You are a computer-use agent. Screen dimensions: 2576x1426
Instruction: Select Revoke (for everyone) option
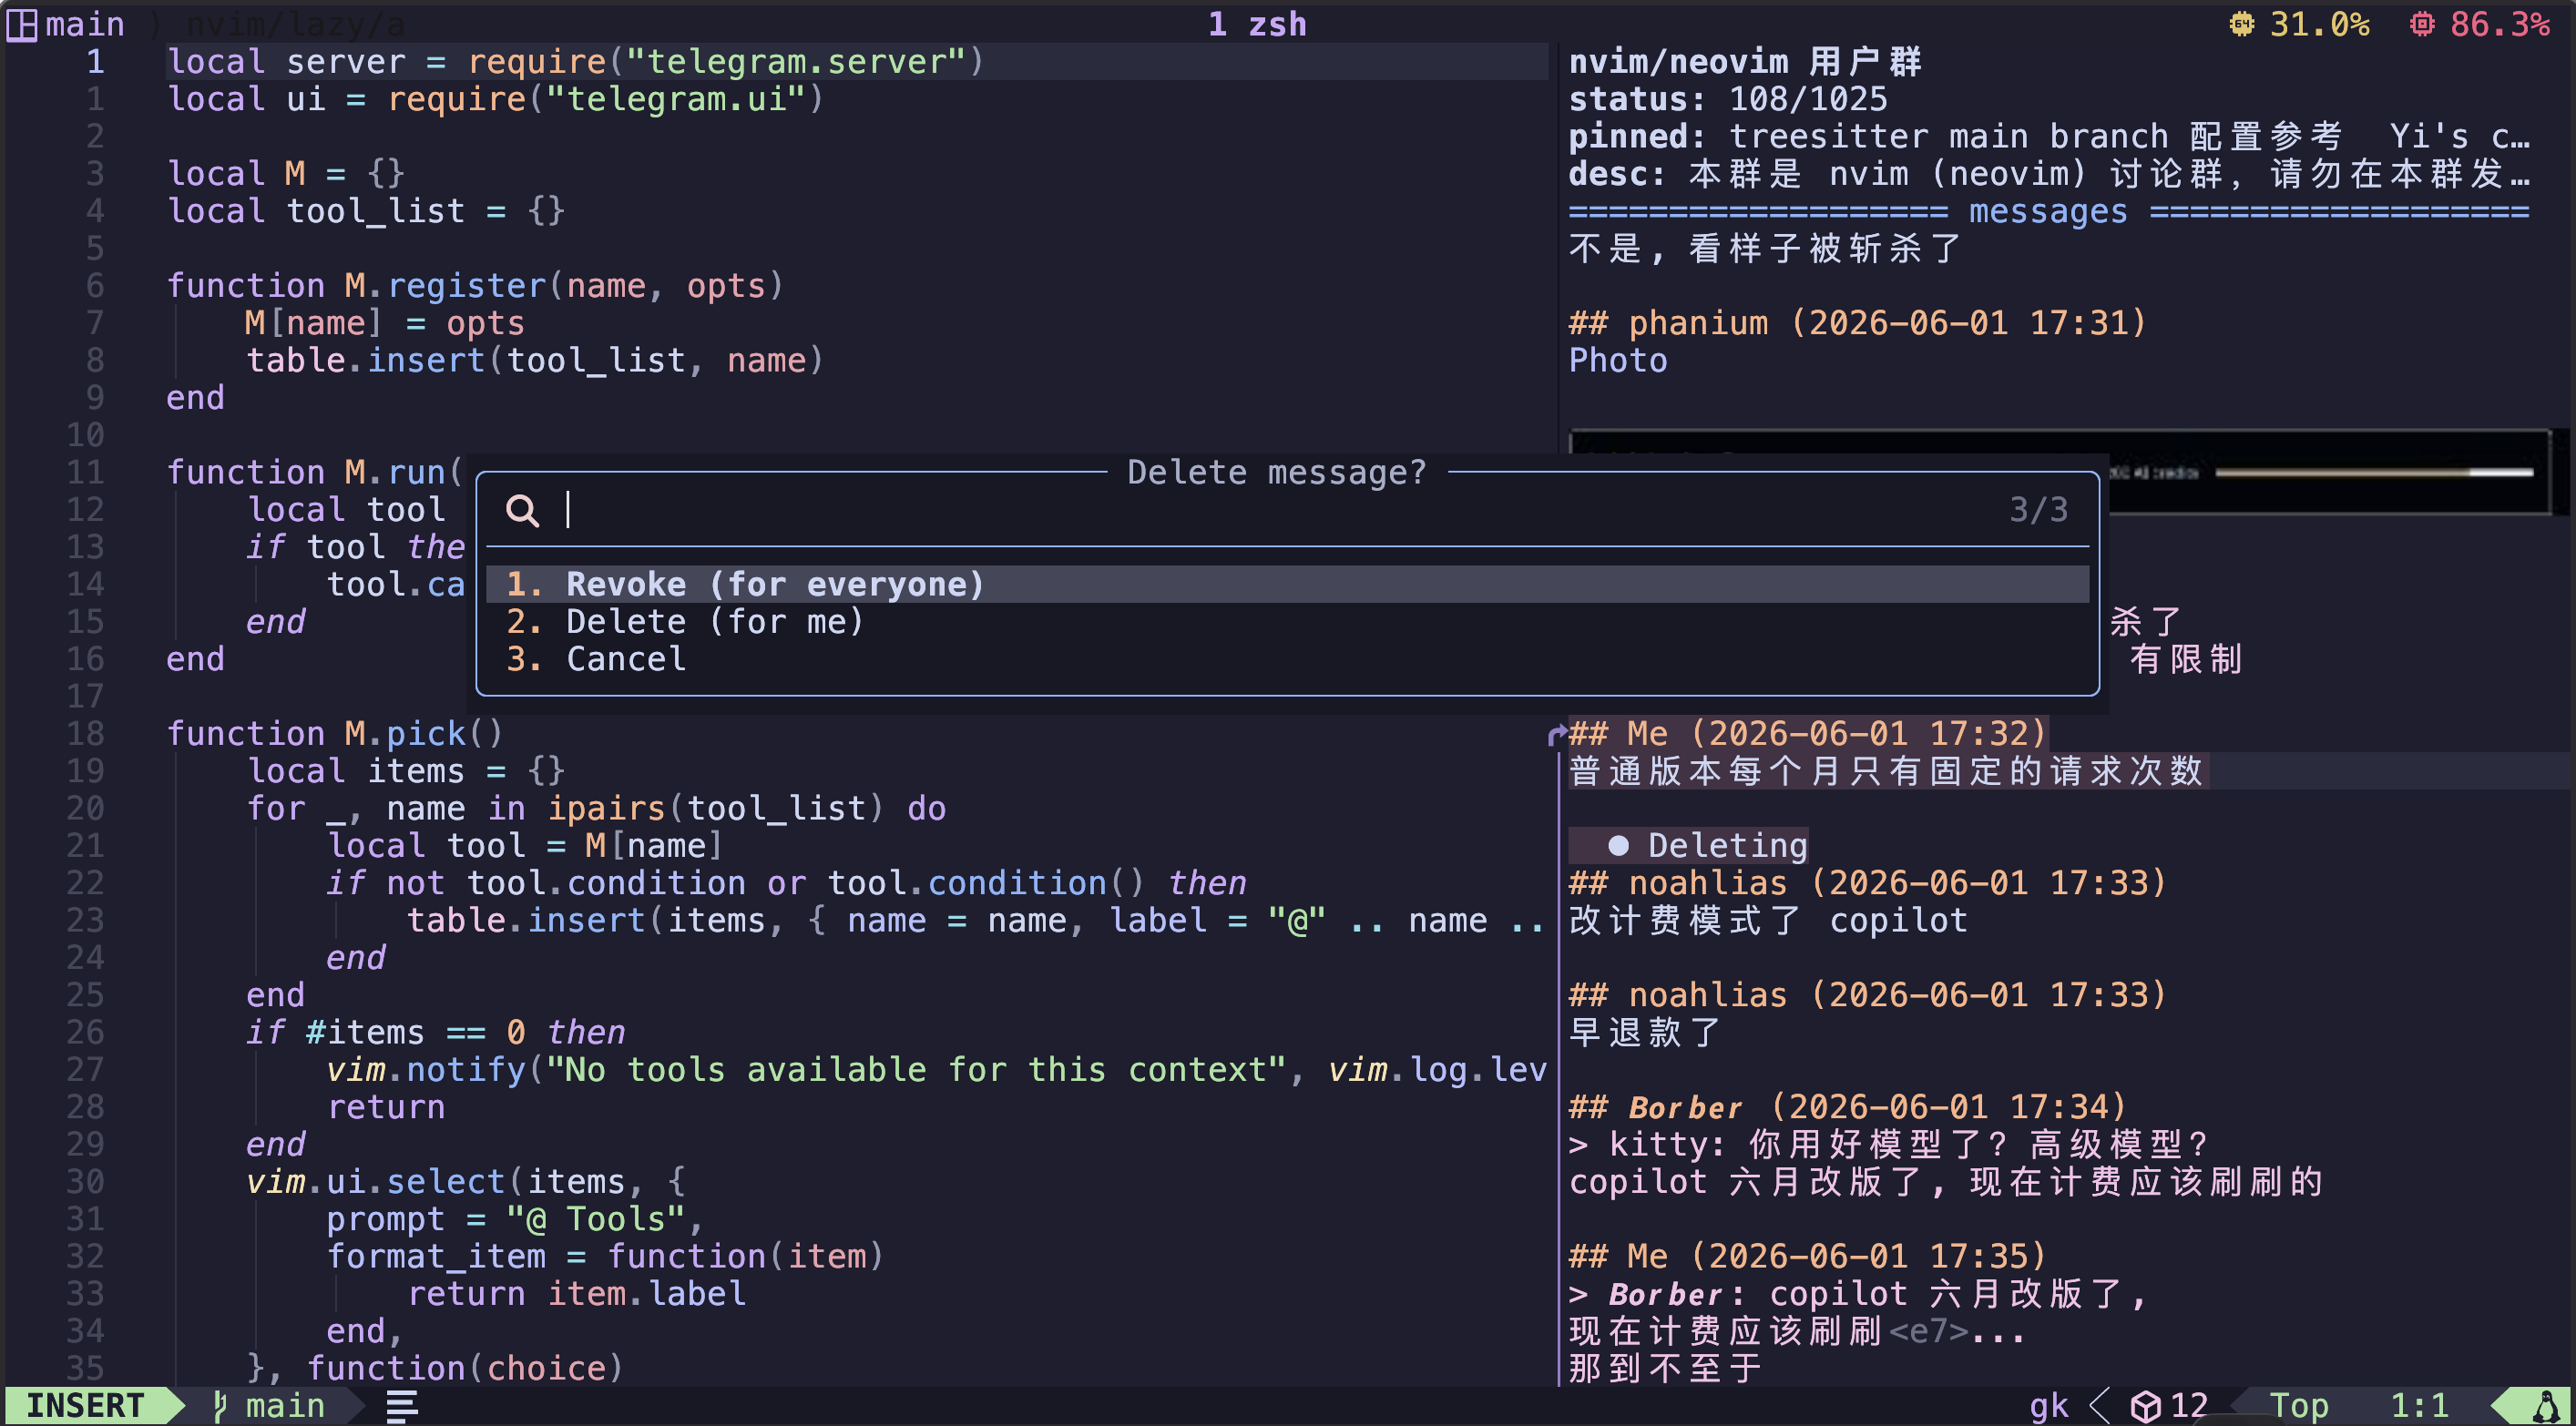[x=1287, y=584]
